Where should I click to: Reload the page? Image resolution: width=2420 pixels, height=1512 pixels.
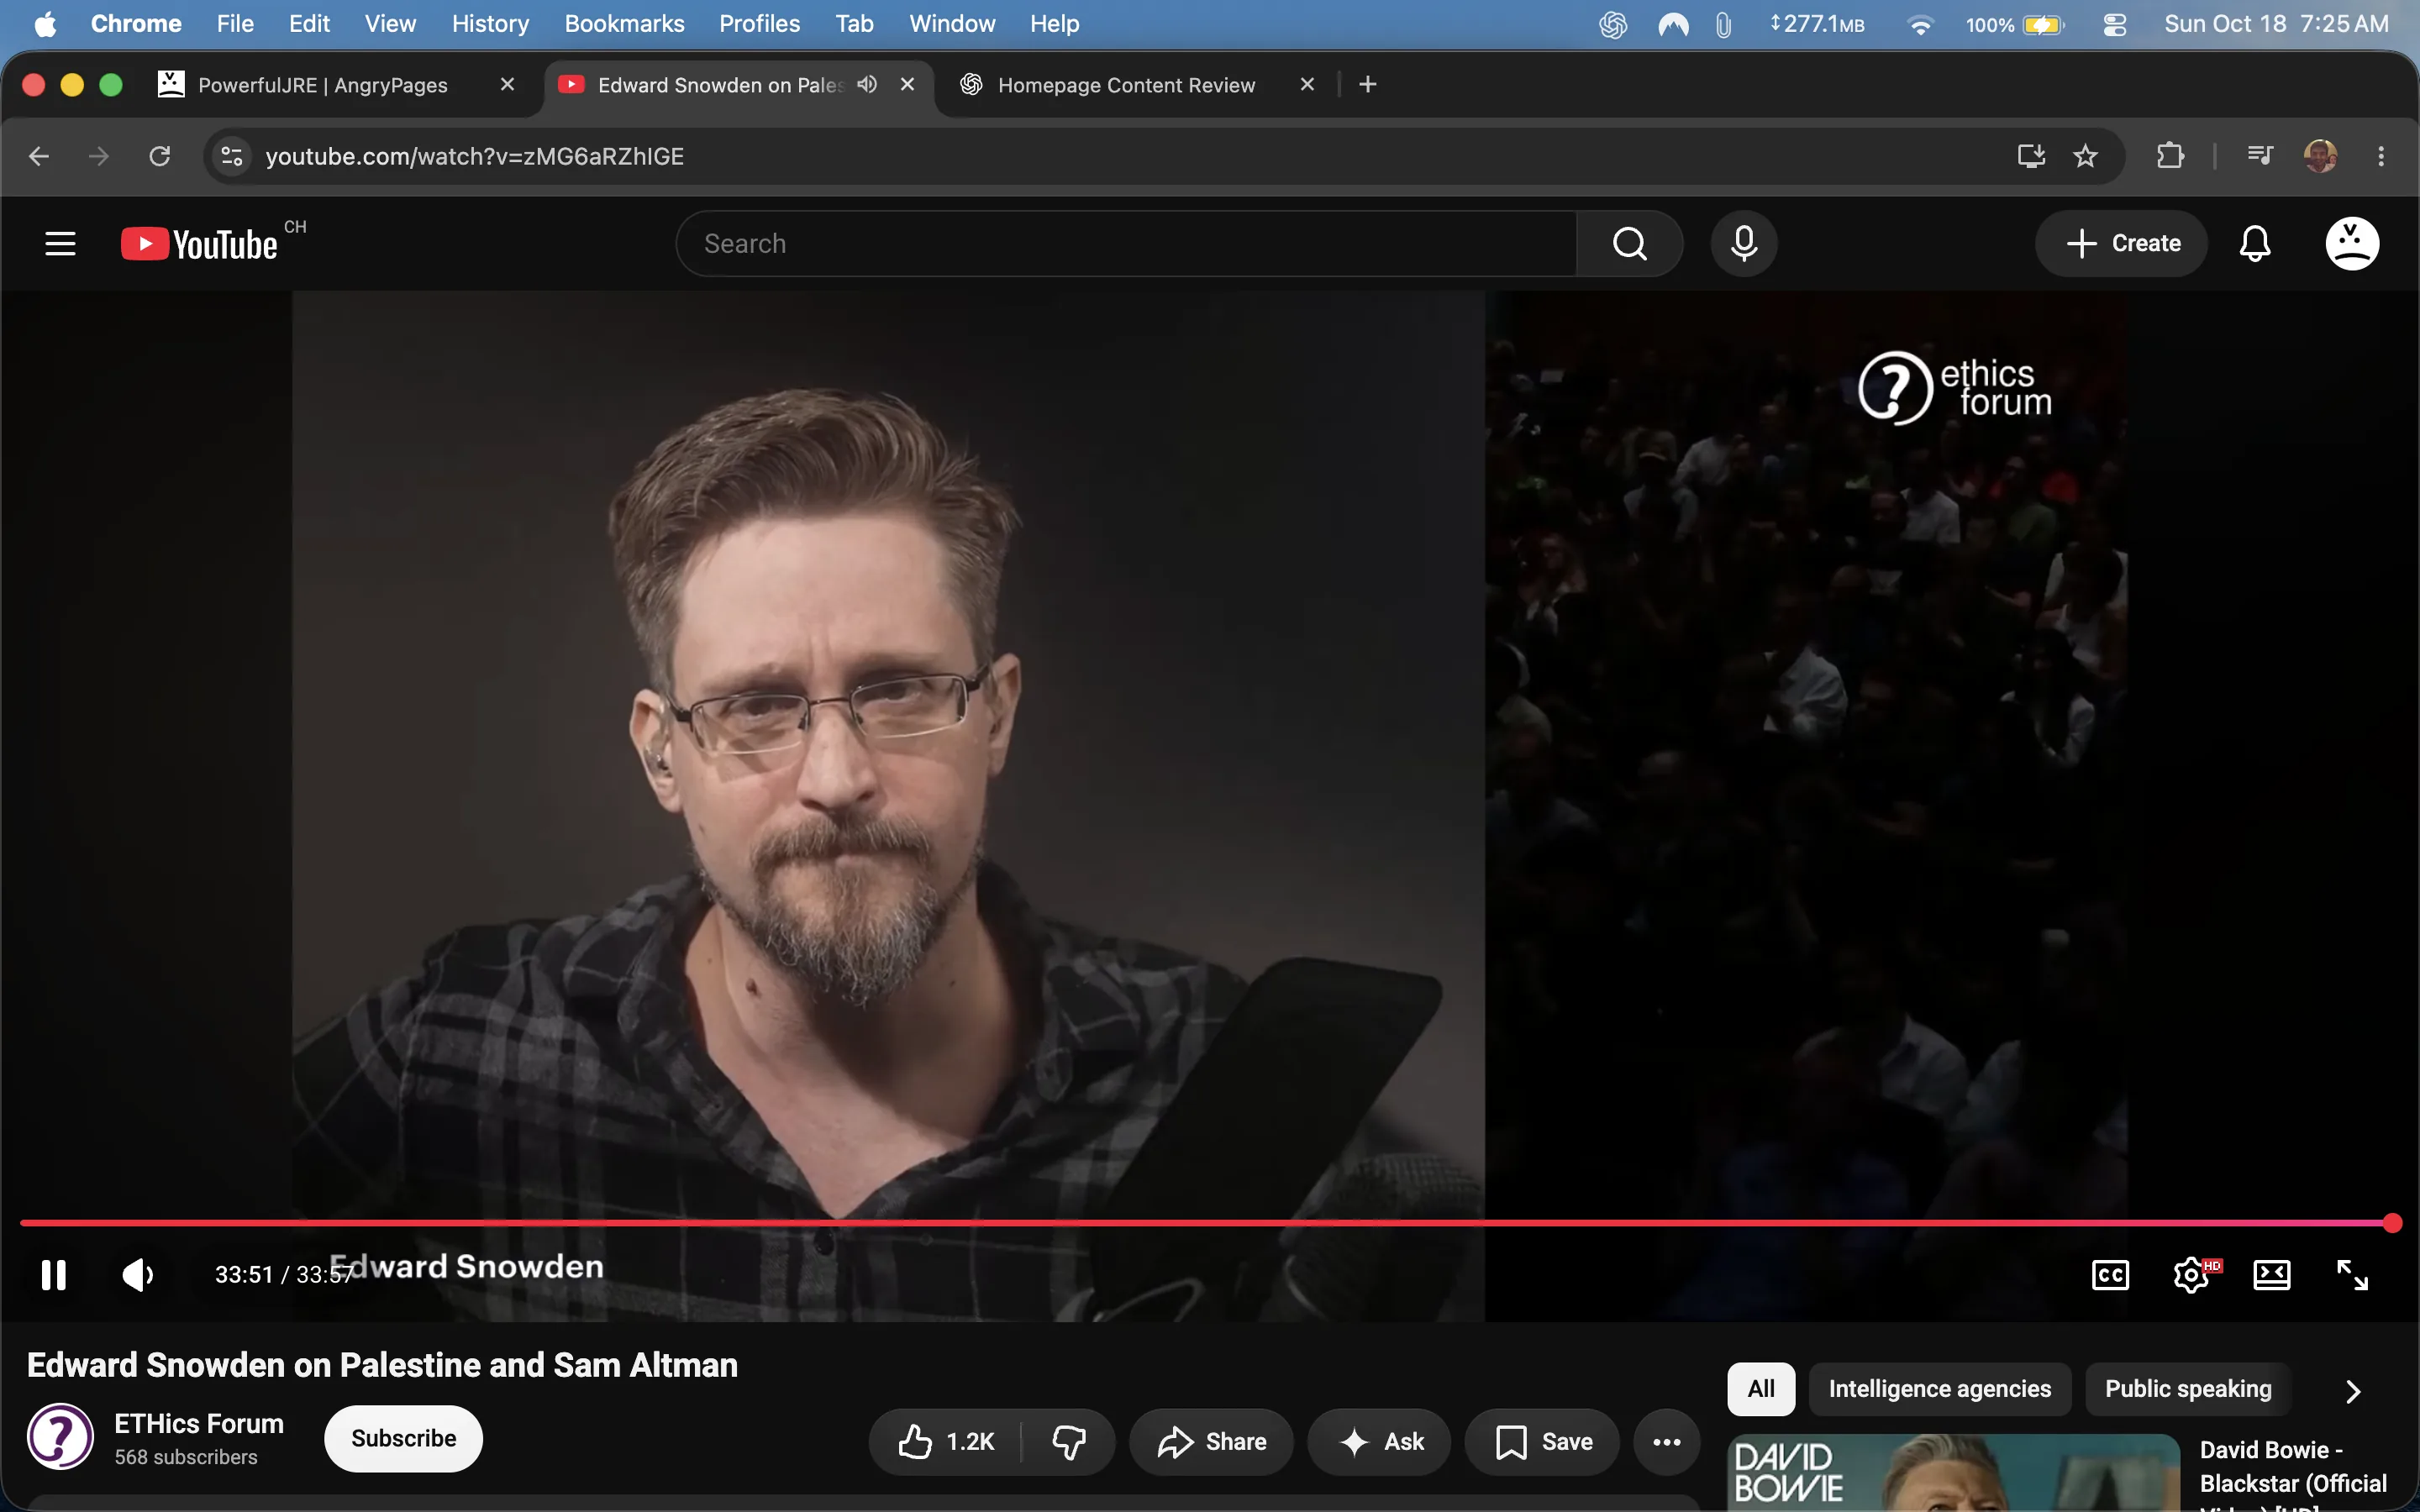(160, 156)
